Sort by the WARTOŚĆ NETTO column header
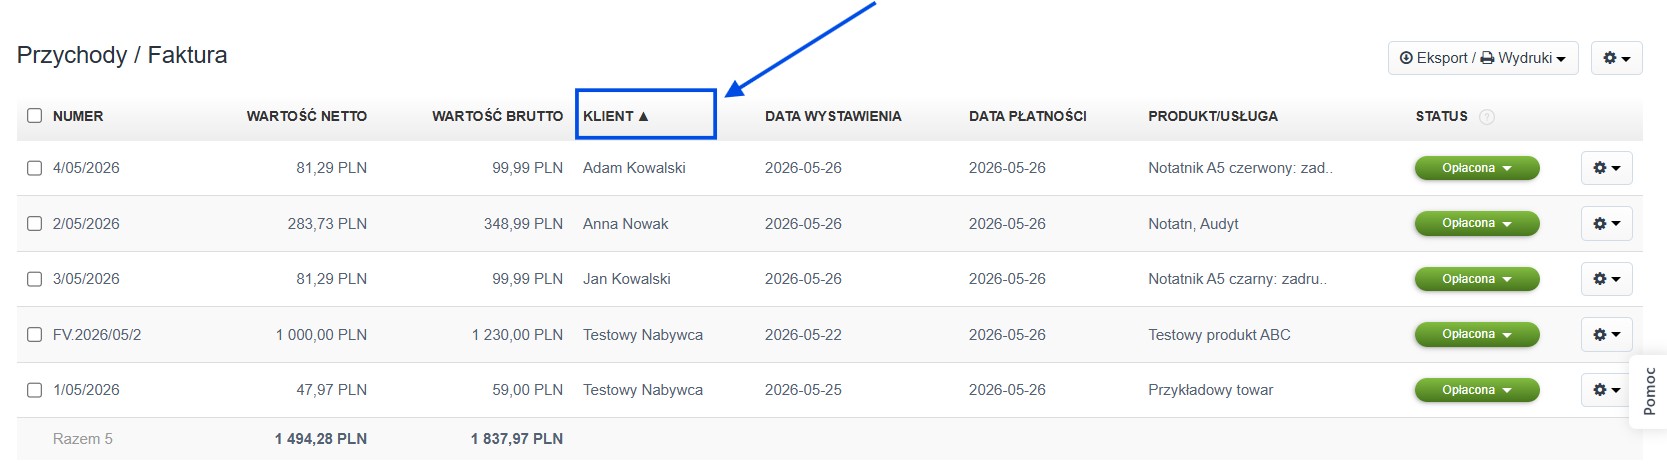The width and height of the screenshot is (1667, 472). coord(307,116)
